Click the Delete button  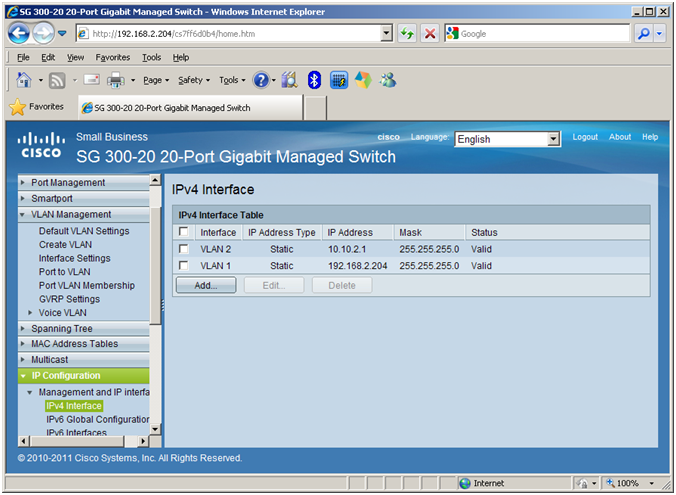click(342, 285)
